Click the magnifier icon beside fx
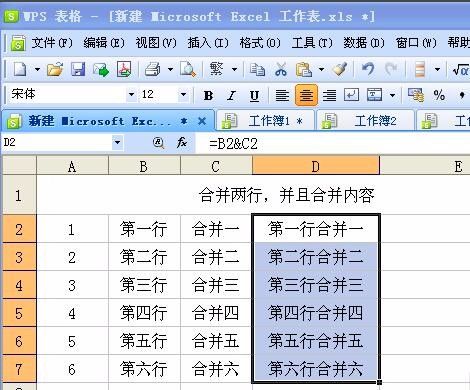This screenshot has width=470, height=390. (158, 143)
